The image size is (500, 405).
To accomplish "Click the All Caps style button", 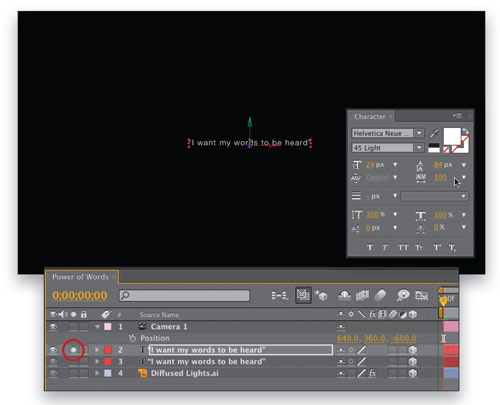I will (x=403, y=247).
